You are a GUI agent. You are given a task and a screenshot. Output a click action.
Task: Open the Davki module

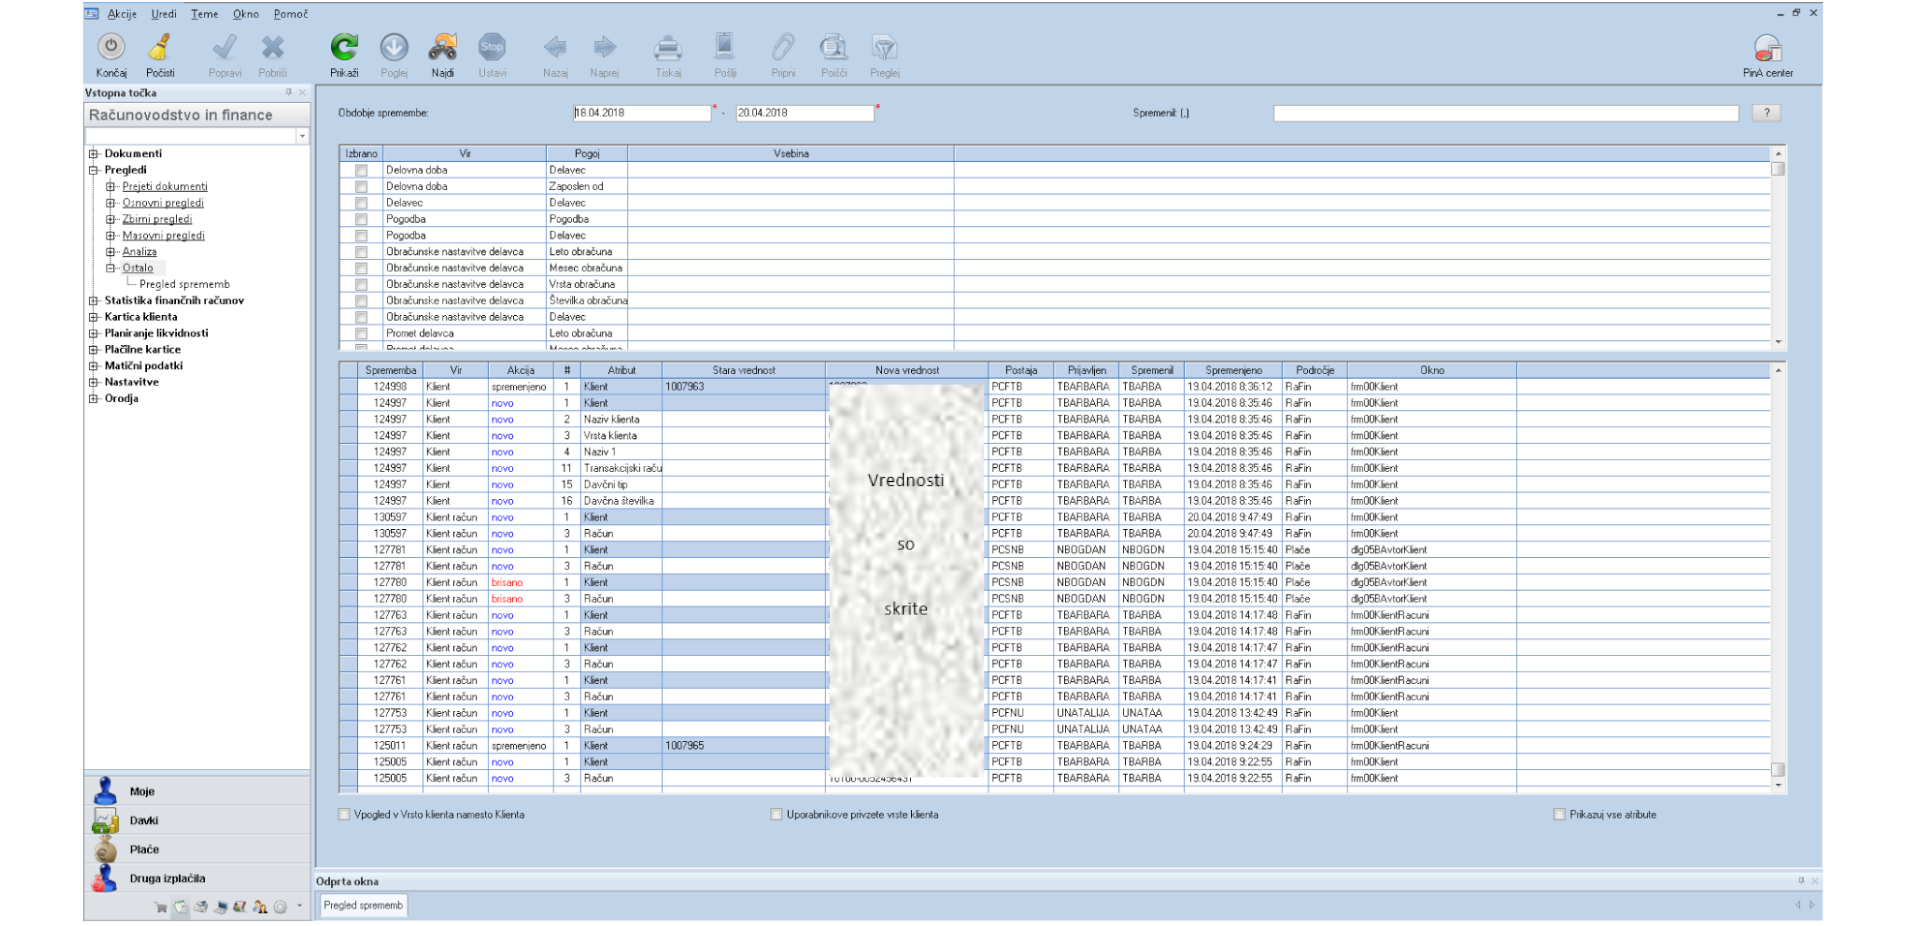[x=197, y=820]
